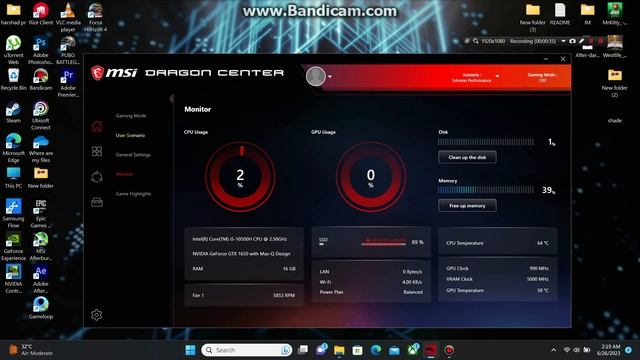The height and width of the screenshot is (360, 640).
Task: Click the user profile avatar
Action: click(316, 76)
